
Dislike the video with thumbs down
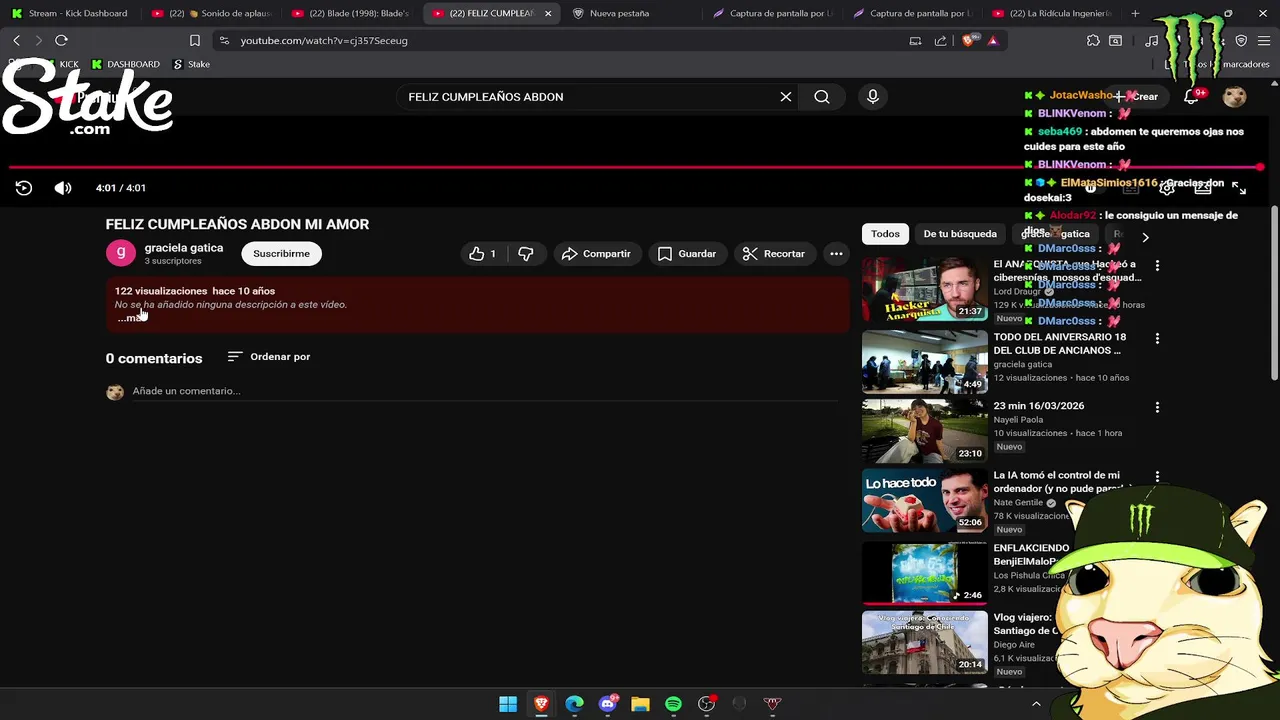point(526,254)
